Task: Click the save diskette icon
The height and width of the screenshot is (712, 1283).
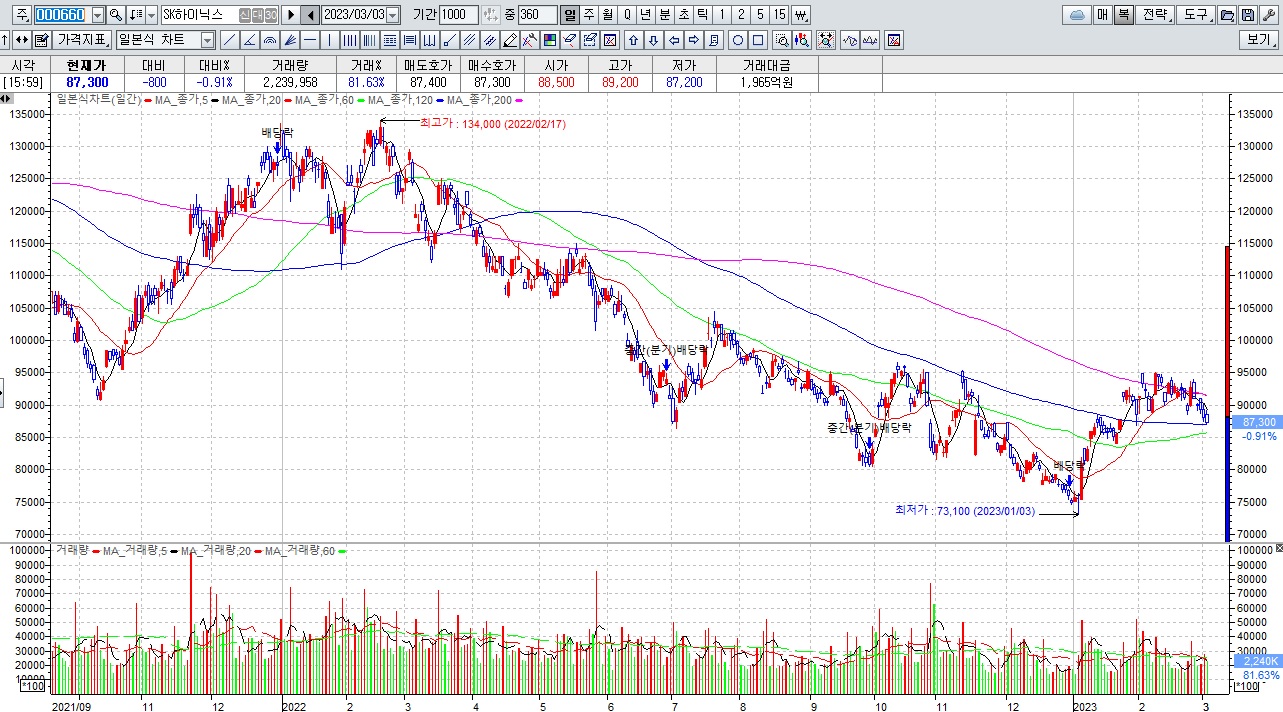Action: click(1248, 15)
